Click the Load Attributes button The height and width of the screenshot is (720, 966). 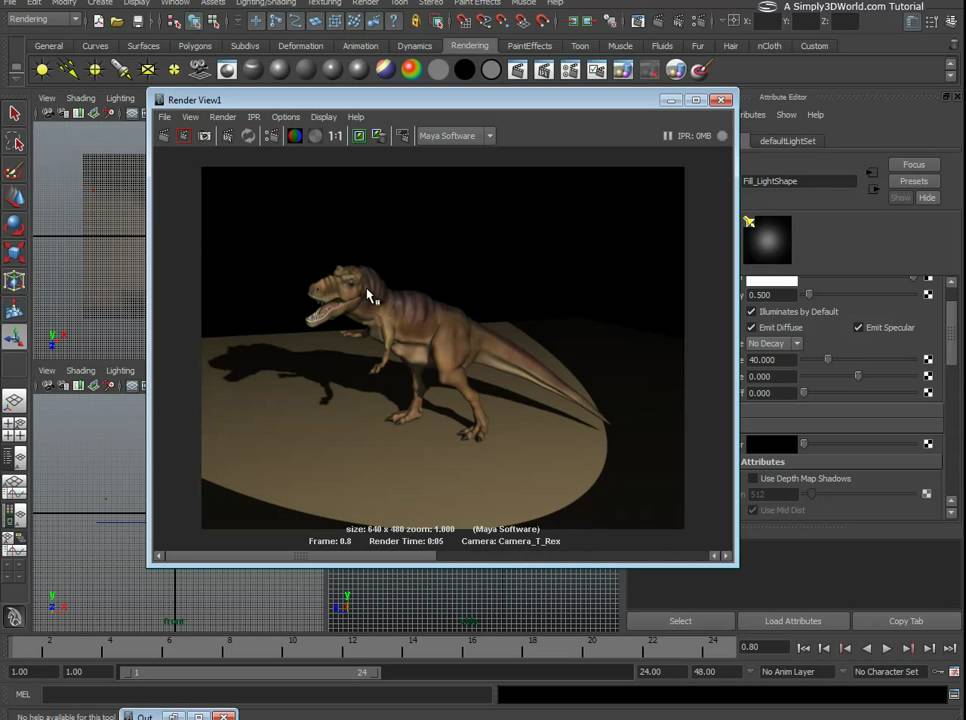pos(793,621)
